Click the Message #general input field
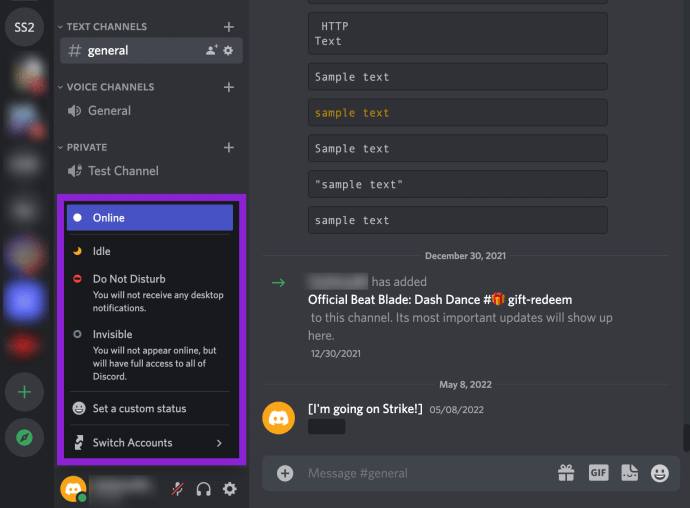Image resolution: width=690 pixels, height=508 pixels. pos(427,473)
